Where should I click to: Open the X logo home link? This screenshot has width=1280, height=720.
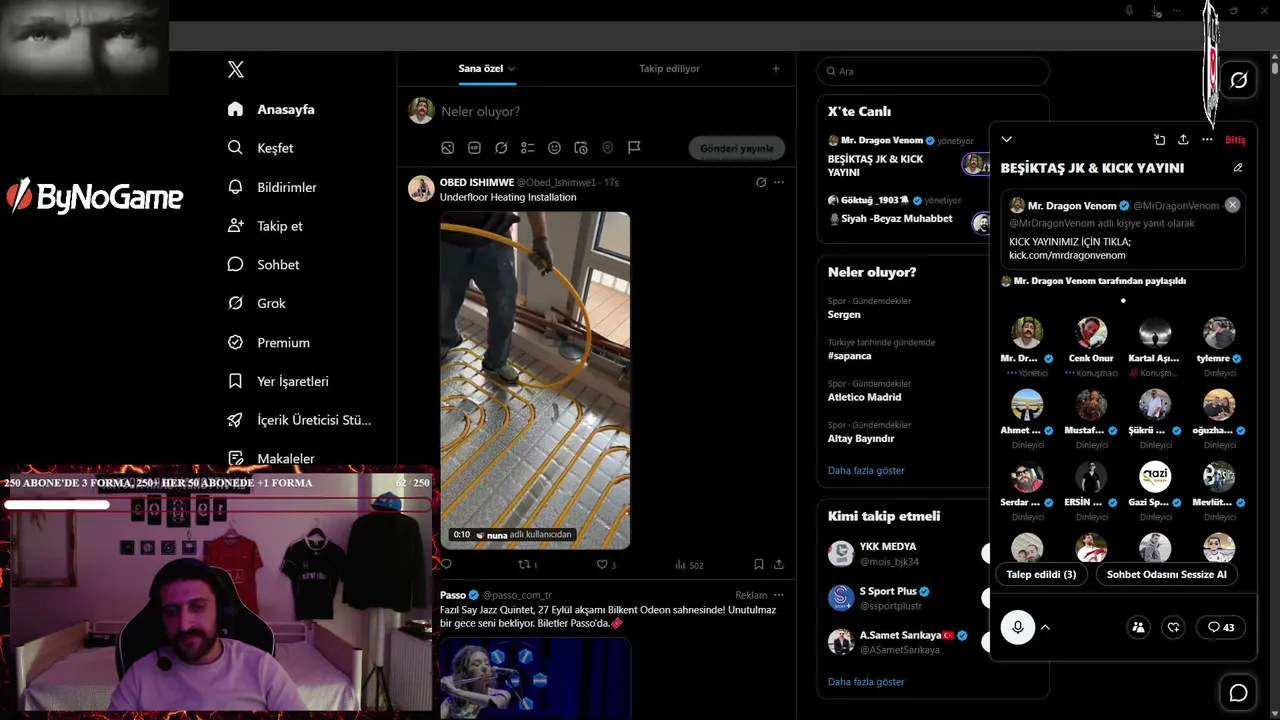[236, 69]
